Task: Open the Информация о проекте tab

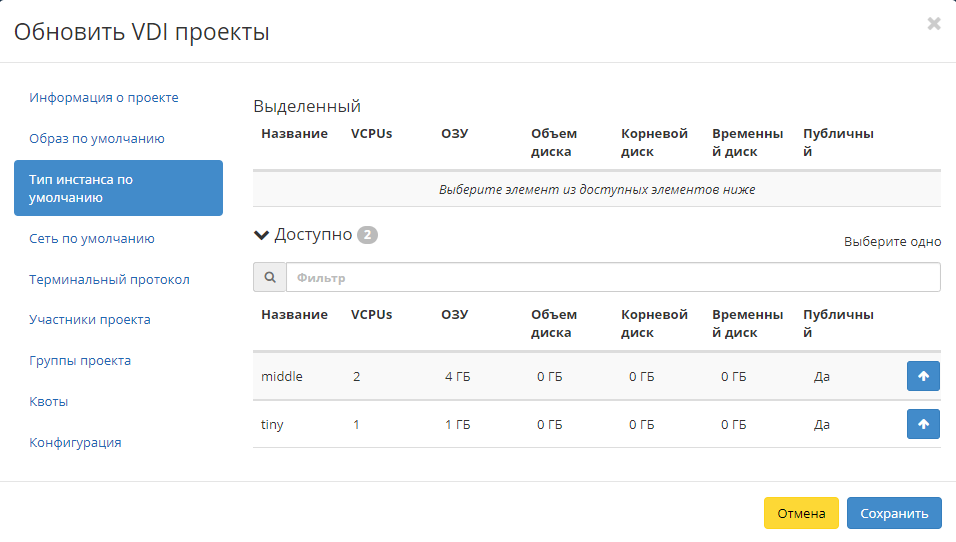Action: [104, 98]
